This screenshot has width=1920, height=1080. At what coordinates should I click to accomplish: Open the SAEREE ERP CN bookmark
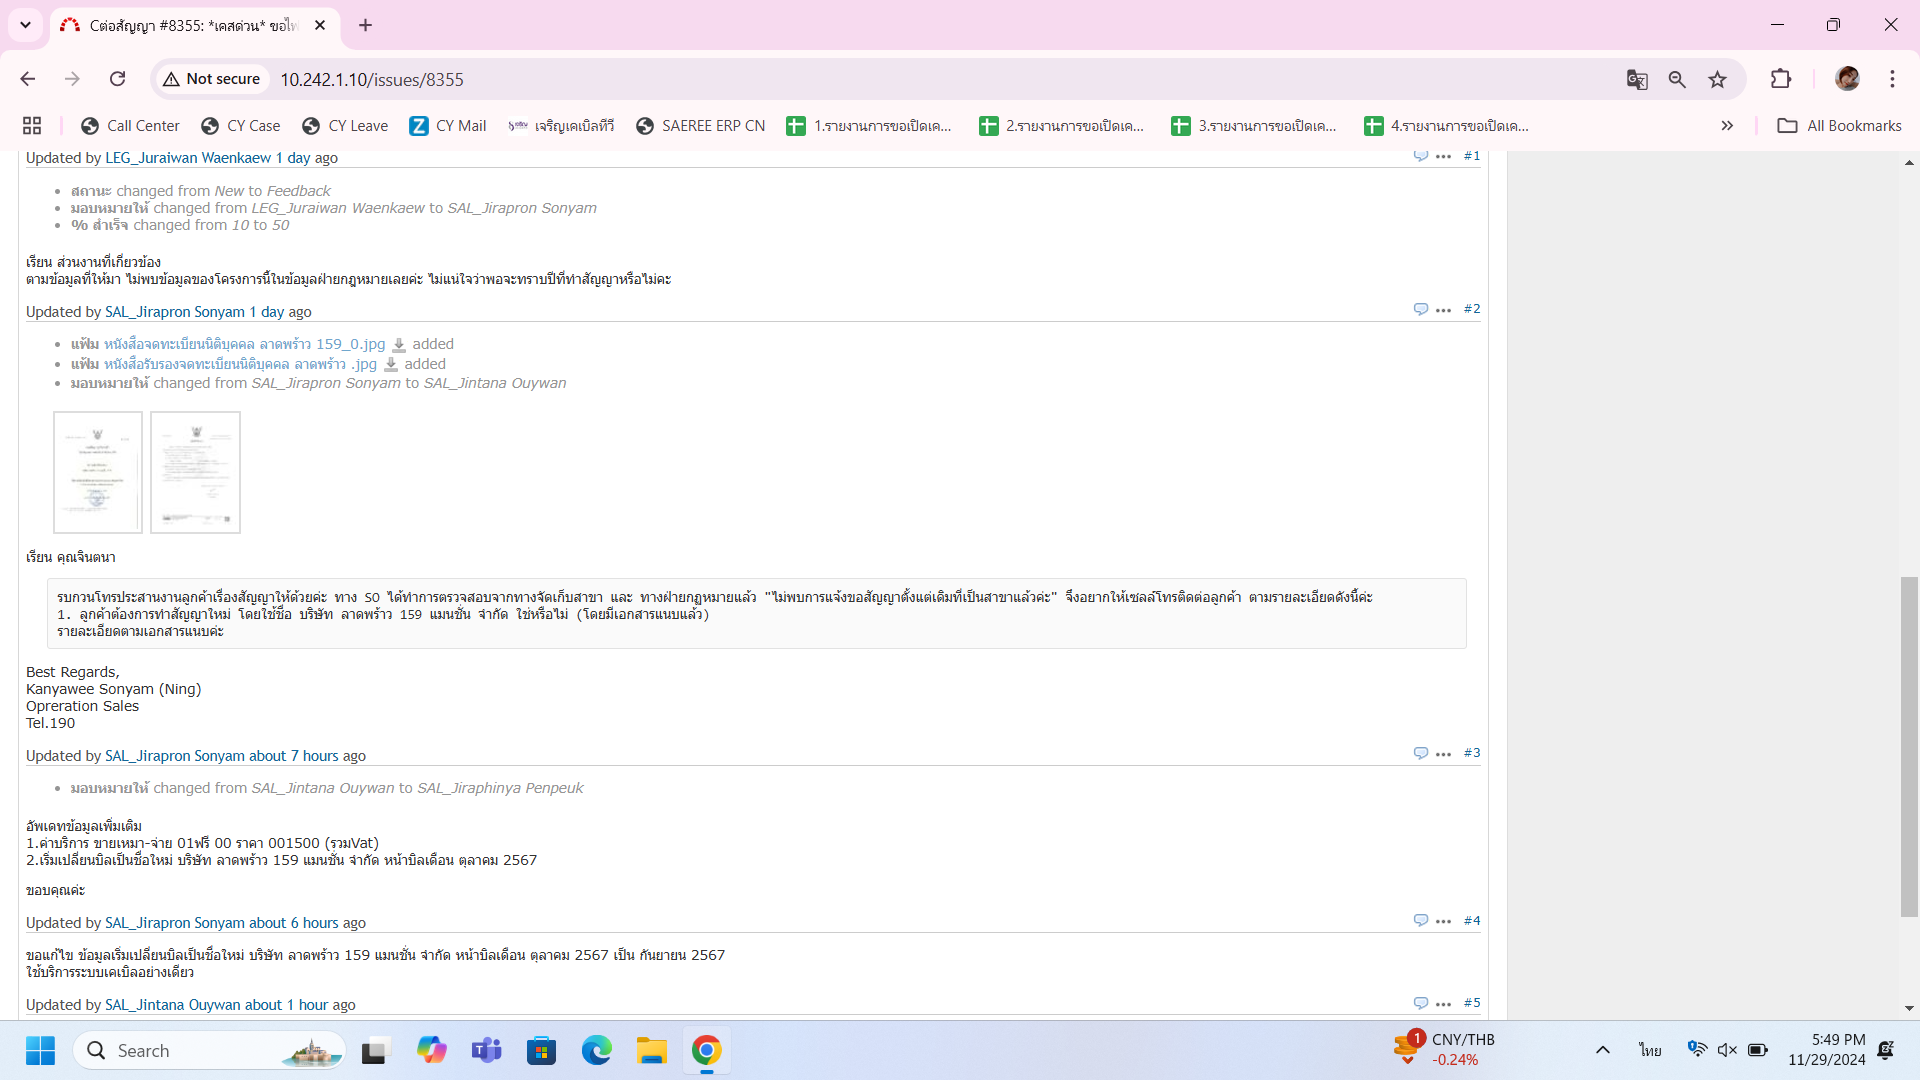pyautogui.click(x=700, y=125)
